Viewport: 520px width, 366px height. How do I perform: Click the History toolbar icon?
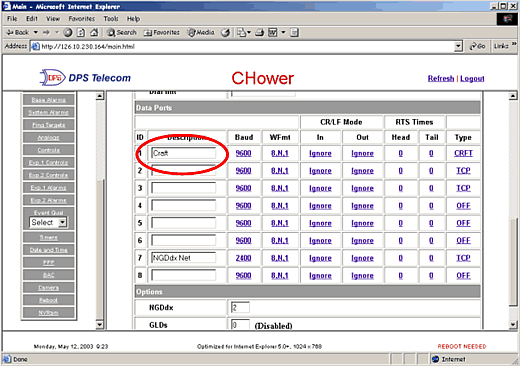click(x=226, y=32)
